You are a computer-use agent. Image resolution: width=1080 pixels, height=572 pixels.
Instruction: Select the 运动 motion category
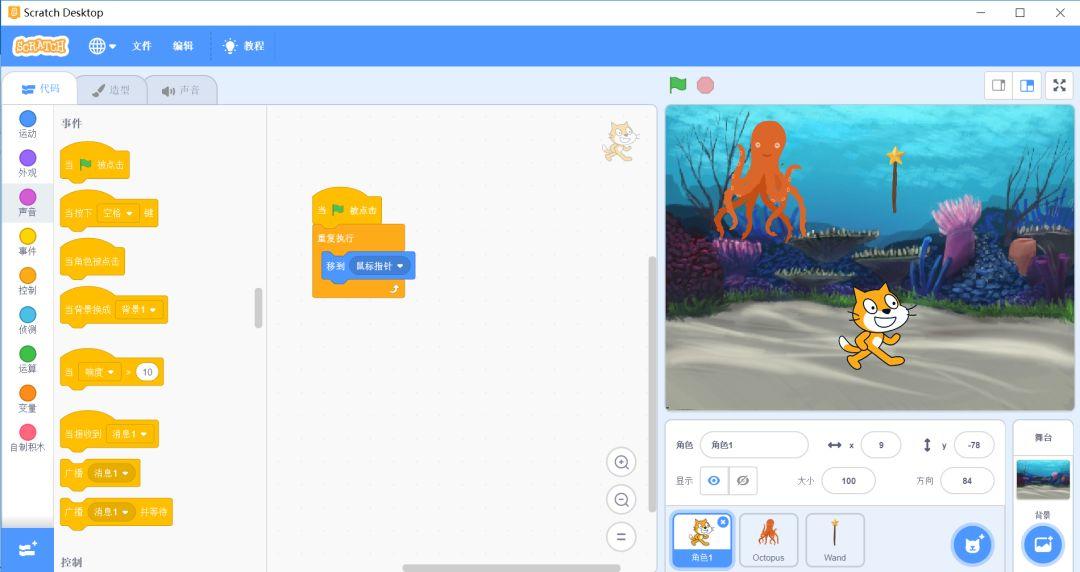[28, 124]
